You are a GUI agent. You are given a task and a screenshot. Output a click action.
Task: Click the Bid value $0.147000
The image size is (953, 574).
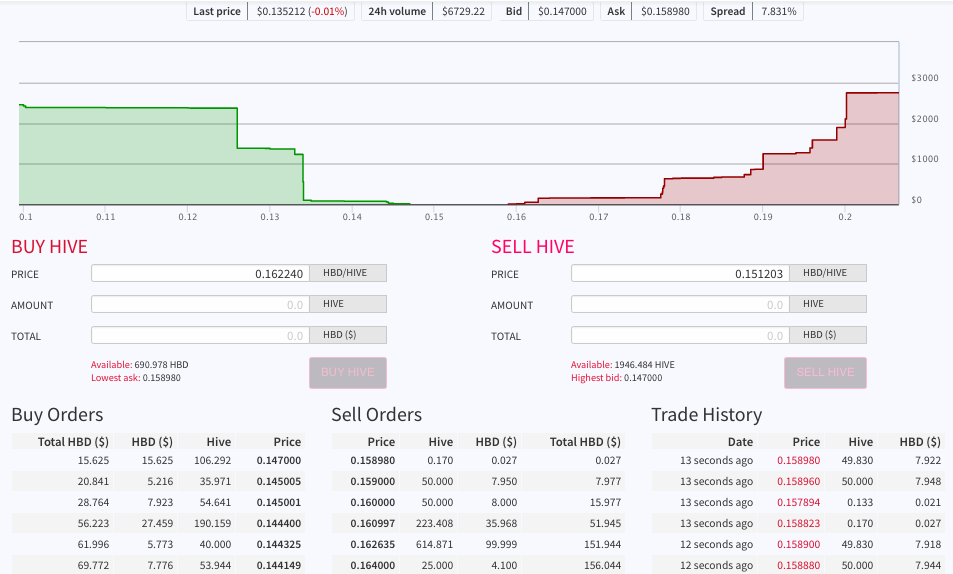tap(562, 12)
